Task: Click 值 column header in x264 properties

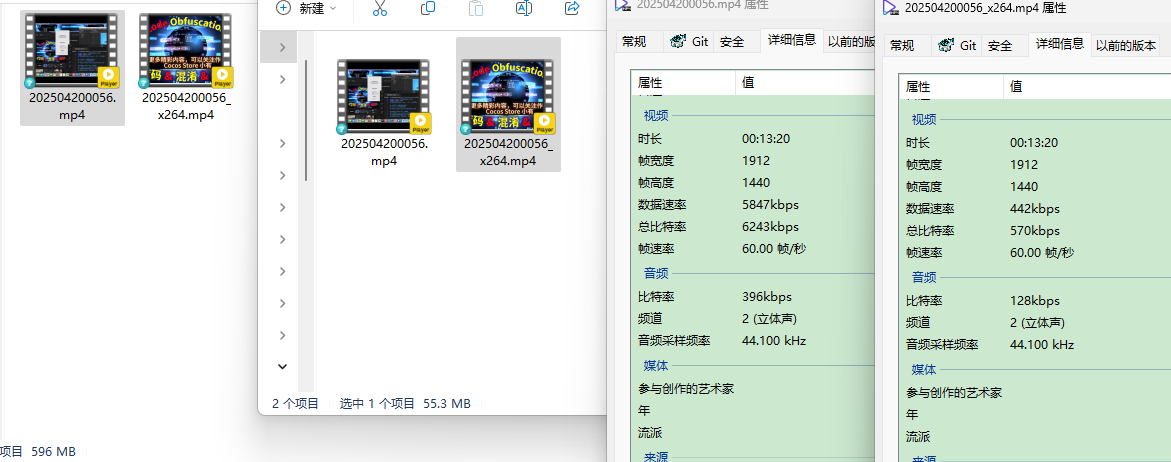Action: (x=1087, y=87)
